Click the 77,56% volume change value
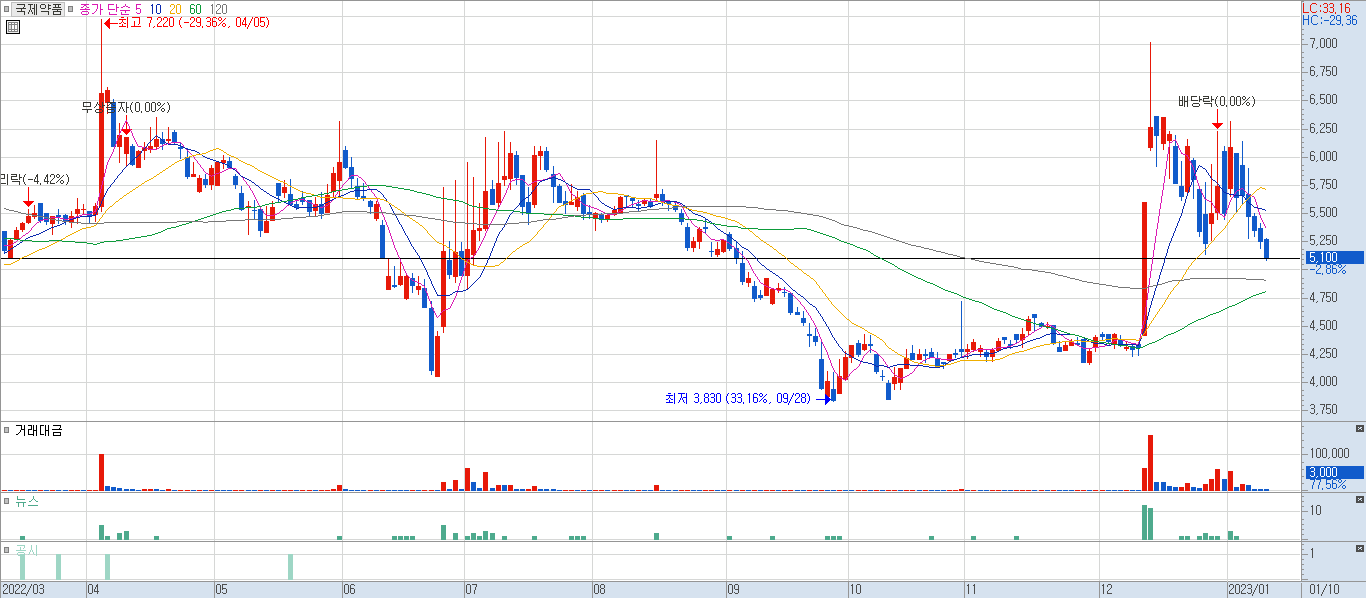This screenshot has width=1366, height=598. pos(1328,485)
